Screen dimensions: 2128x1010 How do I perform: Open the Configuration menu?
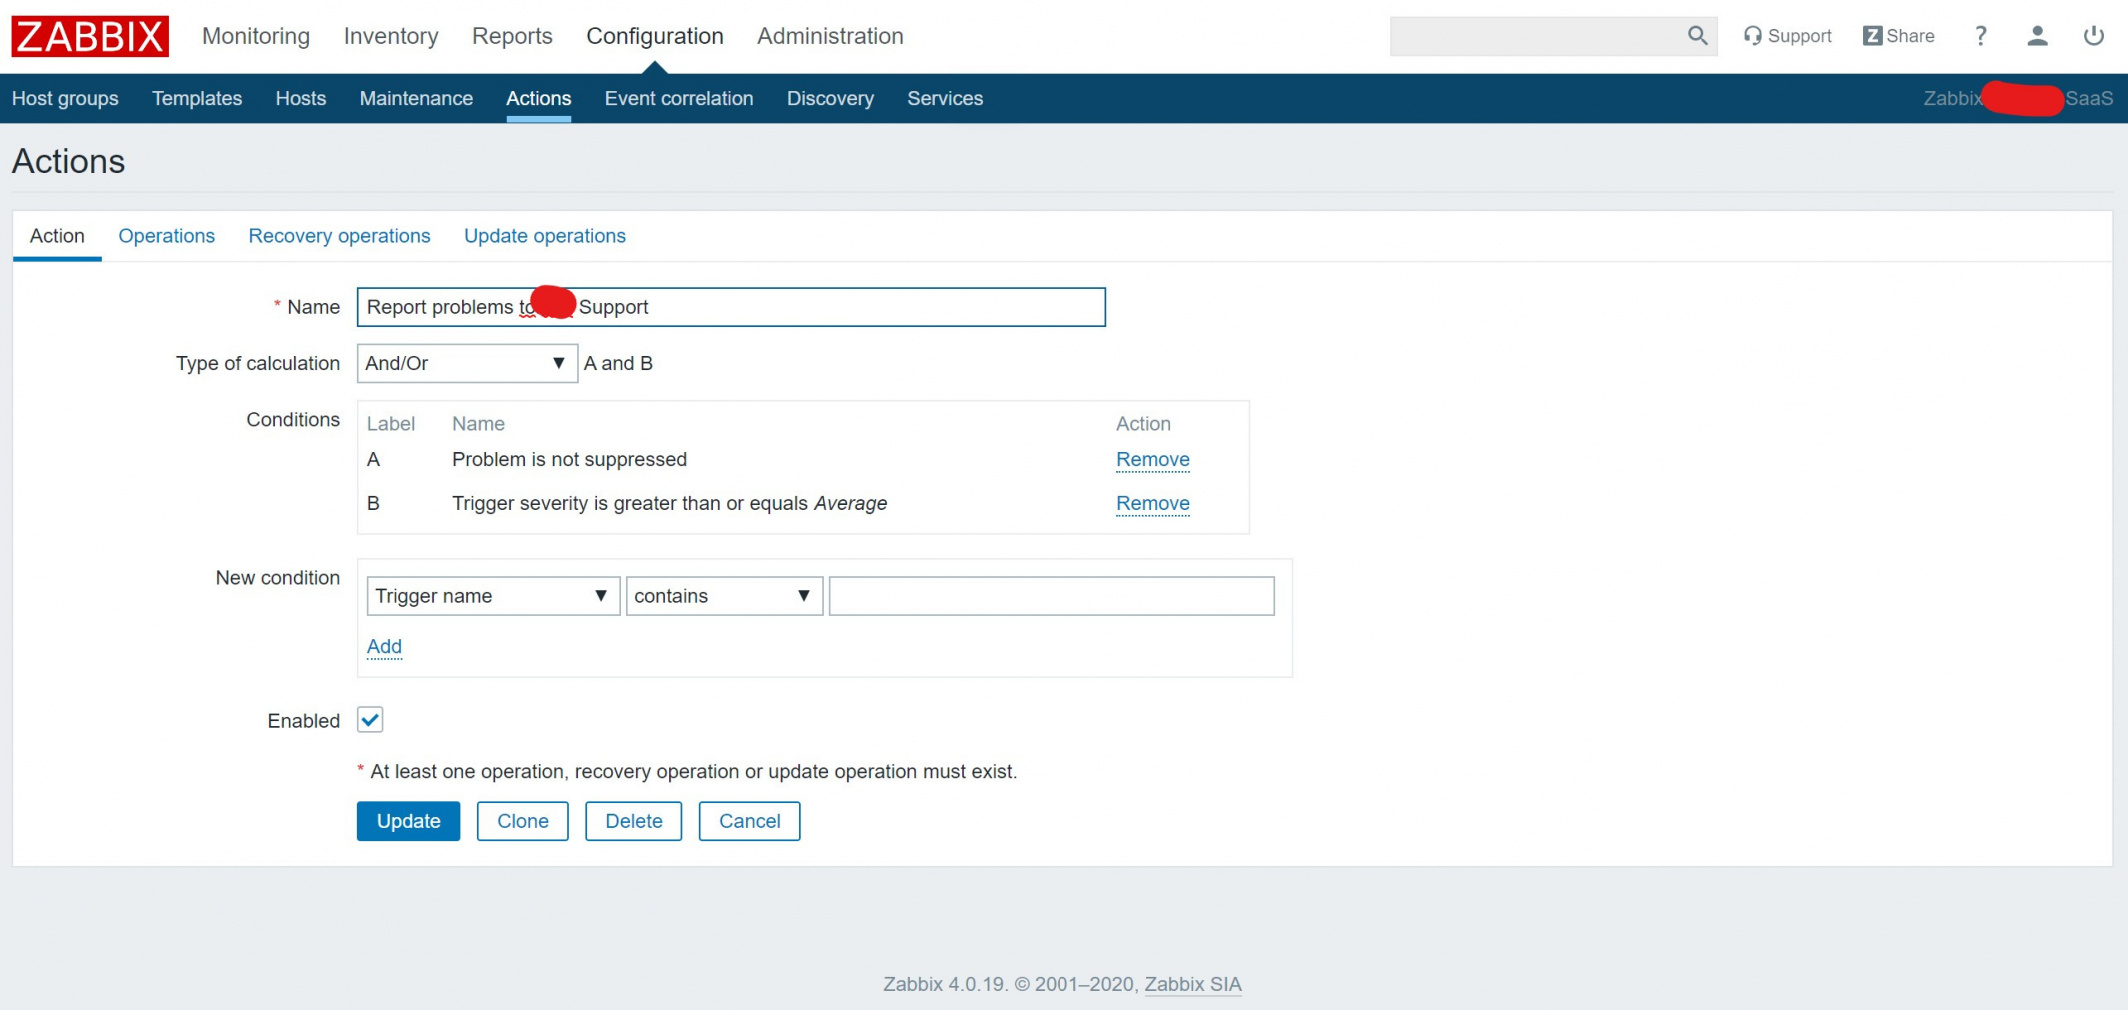pos(655,36)
